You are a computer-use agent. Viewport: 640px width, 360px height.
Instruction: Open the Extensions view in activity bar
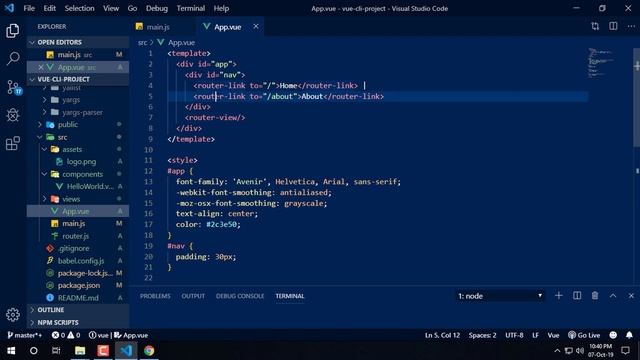click(x=13, y=143)
